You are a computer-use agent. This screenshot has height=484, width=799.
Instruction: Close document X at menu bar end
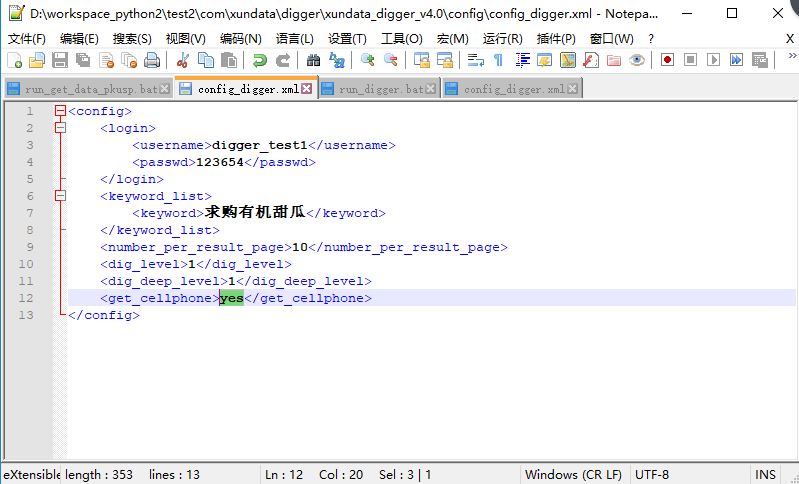tap(790, 39)
